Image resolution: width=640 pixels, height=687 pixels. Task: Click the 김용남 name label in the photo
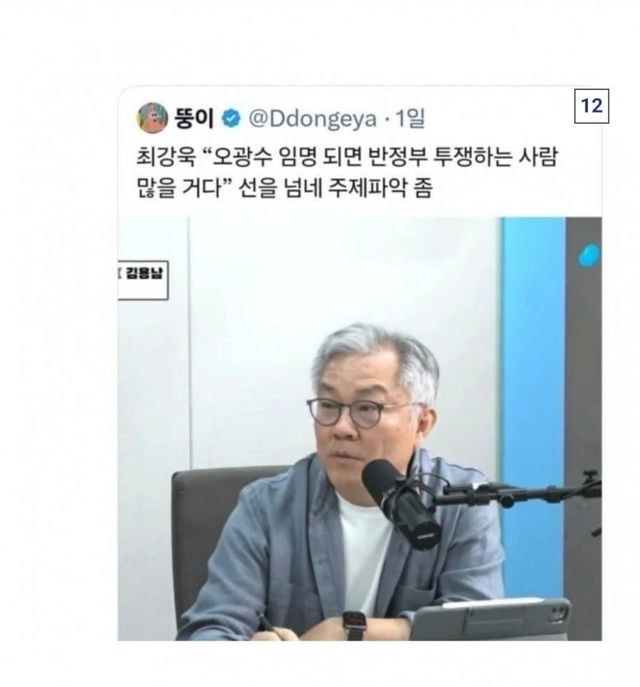point(144,273)
